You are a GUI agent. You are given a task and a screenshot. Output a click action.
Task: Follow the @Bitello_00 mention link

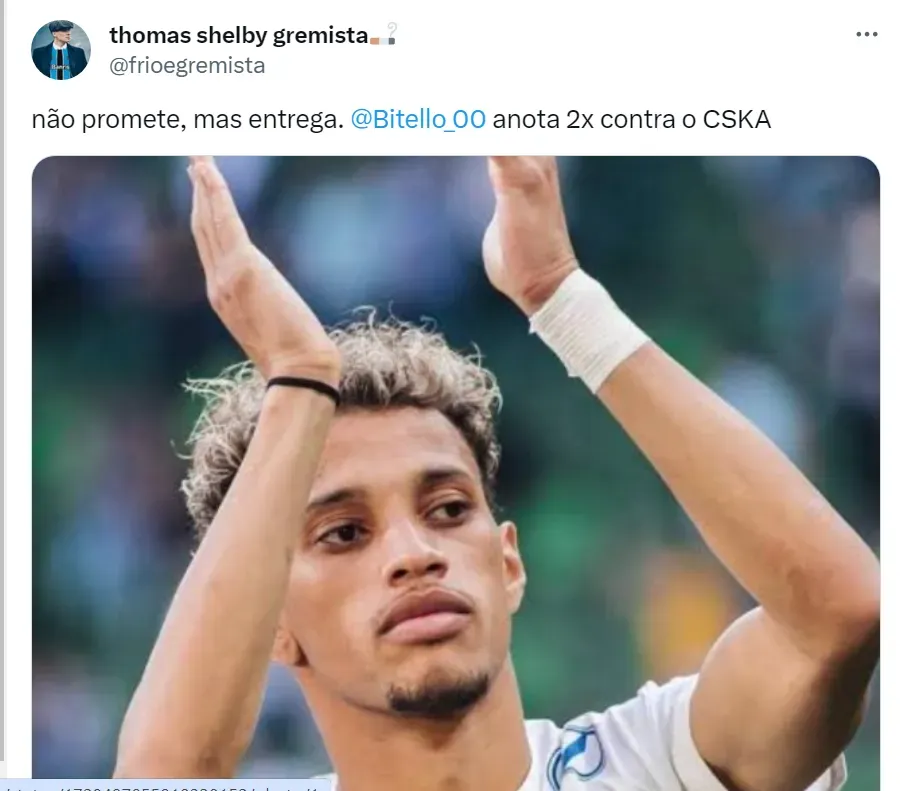point(418,120)
